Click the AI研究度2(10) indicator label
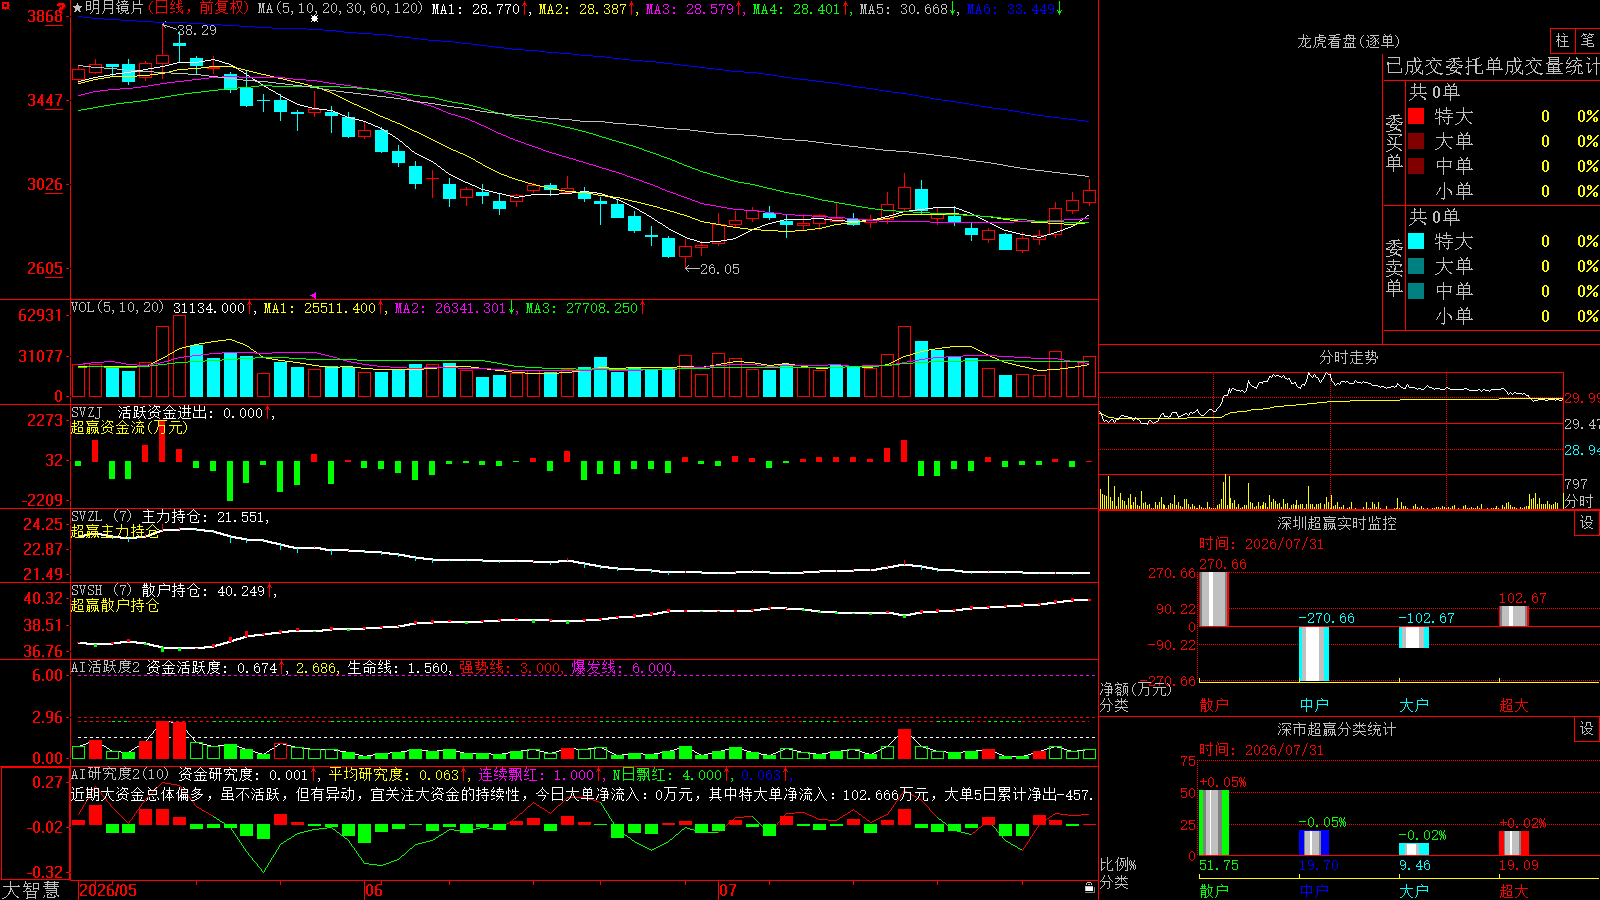This screenshot has width=1600, height=900. [120, 774]
